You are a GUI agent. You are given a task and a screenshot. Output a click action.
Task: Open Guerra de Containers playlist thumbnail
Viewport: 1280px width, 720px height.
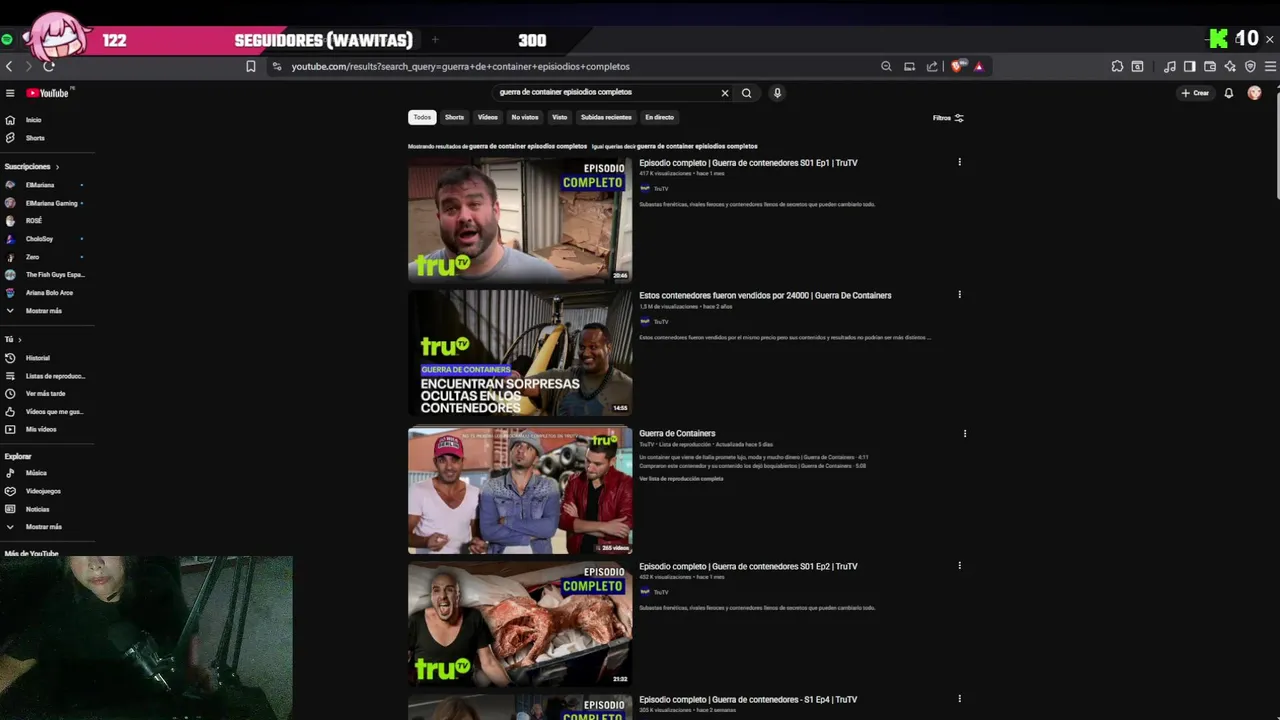click(520, 491)
